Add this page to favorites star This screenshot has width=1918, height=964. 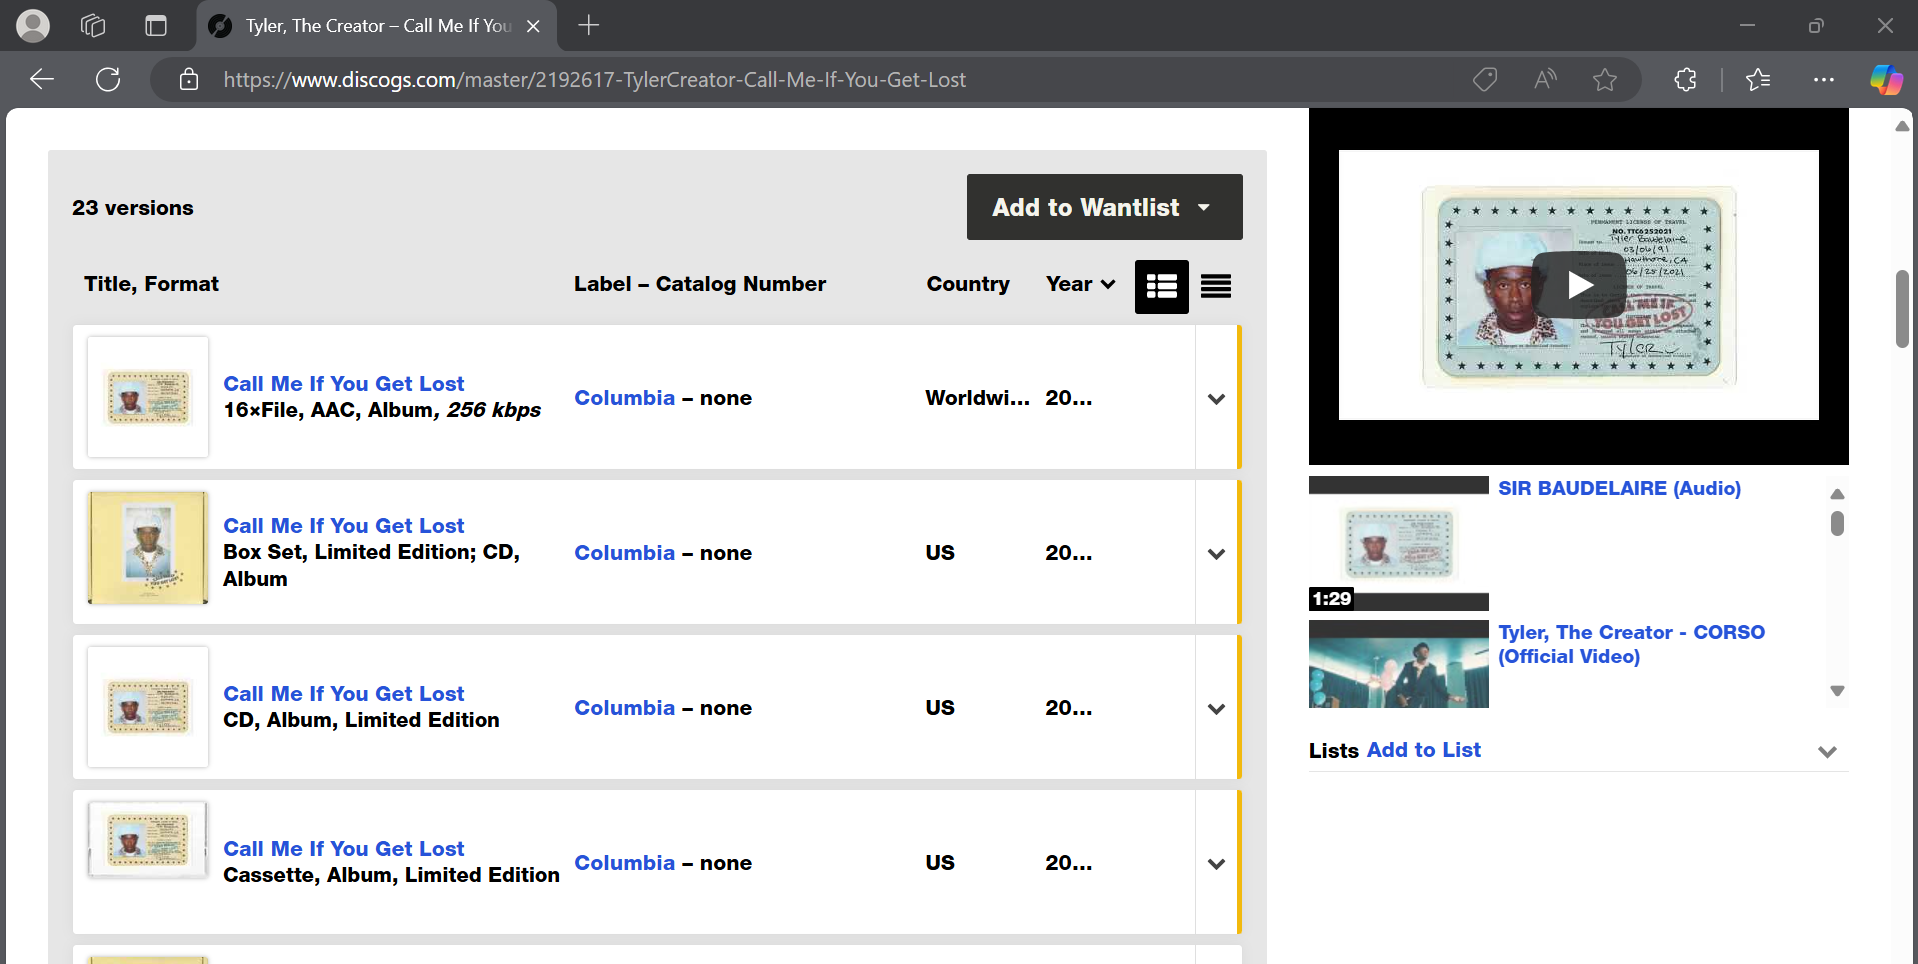(1605, 80)
